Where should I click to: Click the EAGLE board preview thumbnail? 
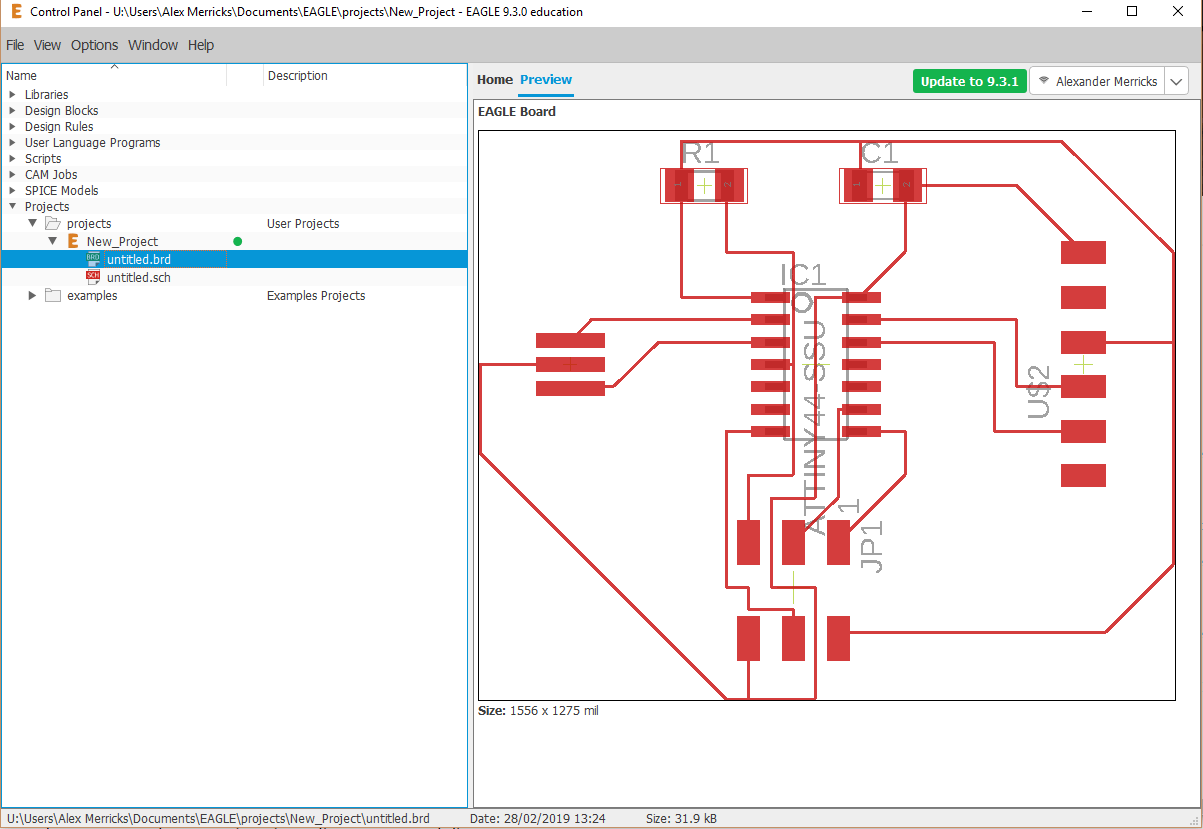826,415
